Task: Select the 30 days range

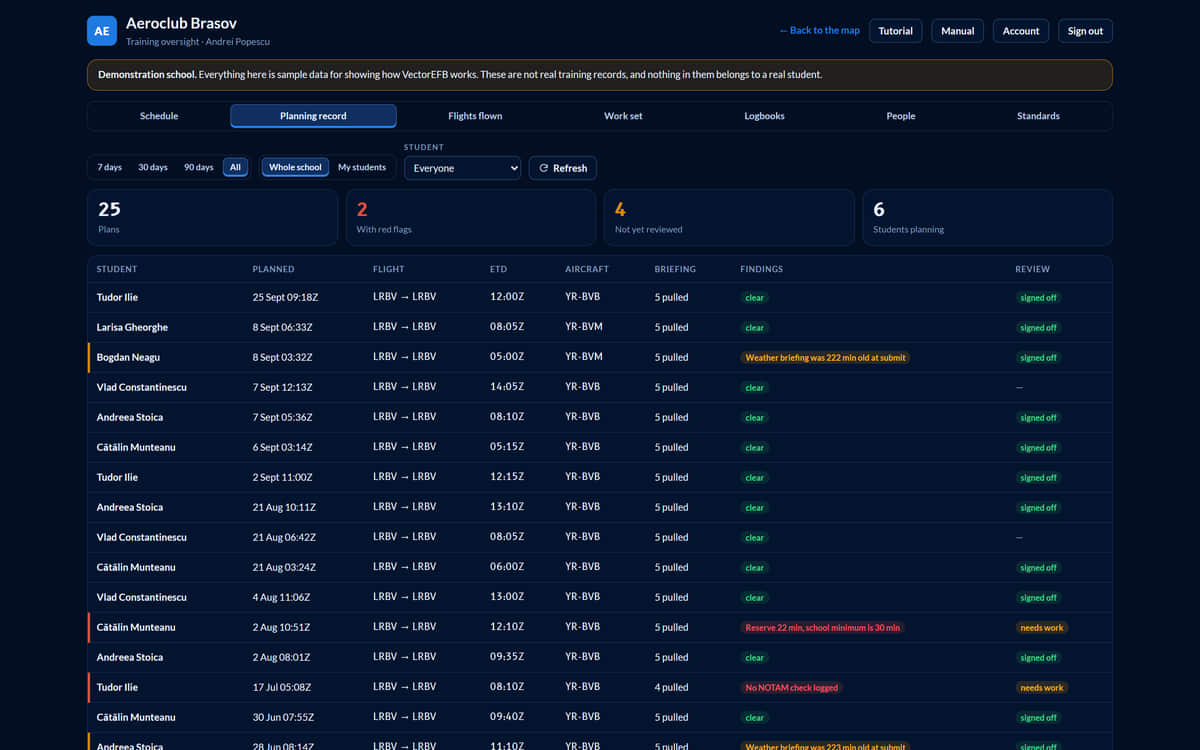Action: tap(153, 167)
